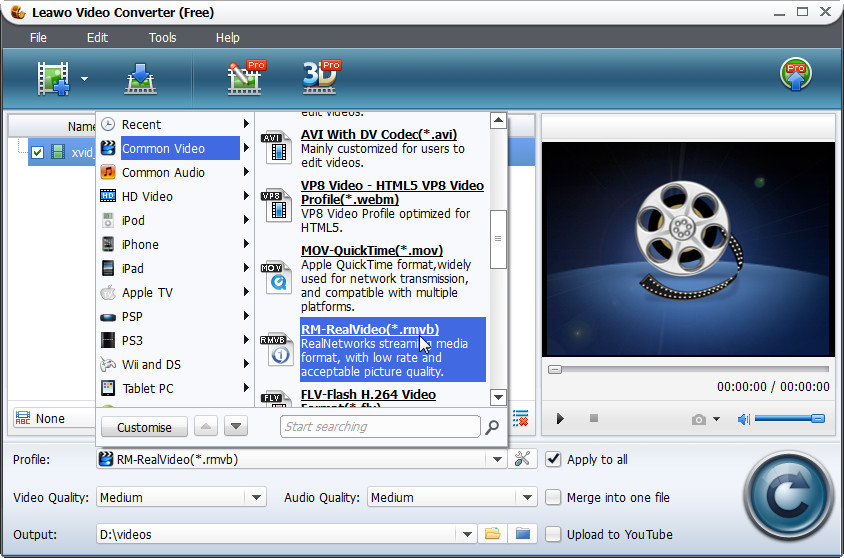The image size is (844, 558).
Task: Select the Common Video category
Action: point(175,148)
